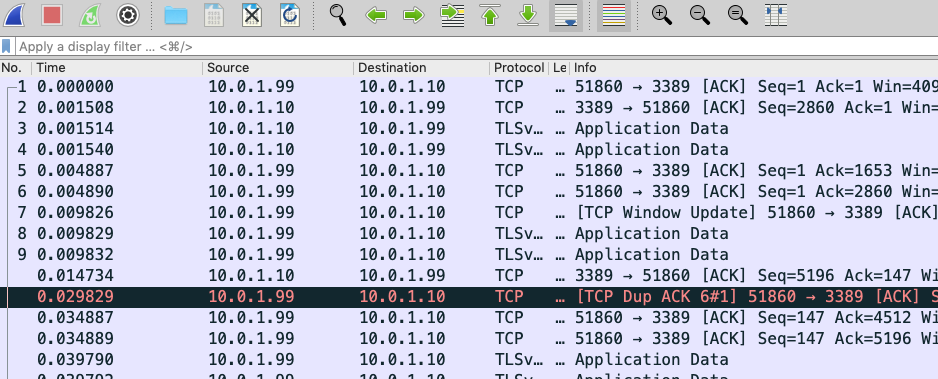Jump to the first packet
This screenshot has height=379, width=938.
(490, 15)
